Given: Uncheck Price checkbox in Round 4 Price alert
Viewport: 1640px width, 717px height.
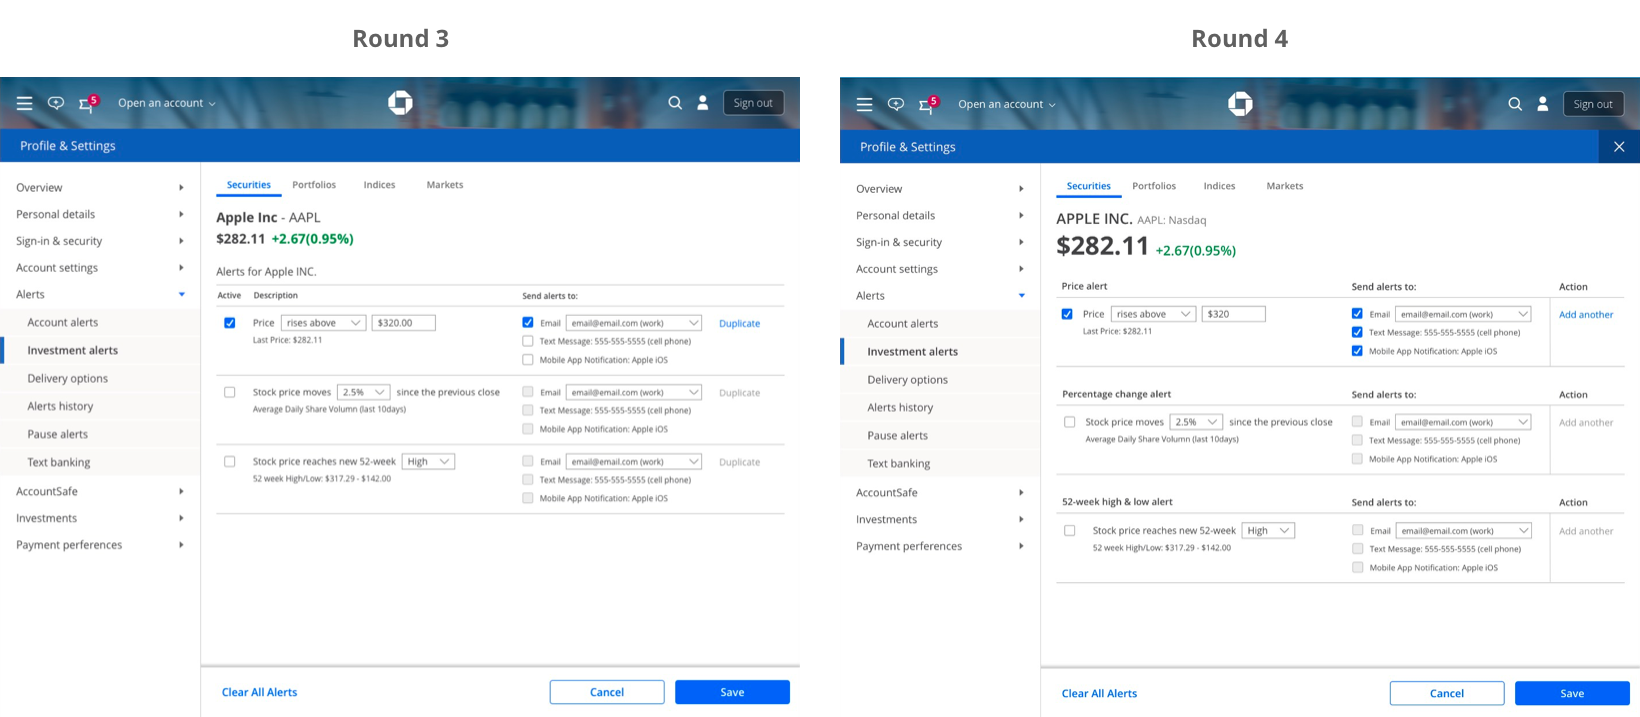Looking at the screenshot, I should (x=1067, y=314).
